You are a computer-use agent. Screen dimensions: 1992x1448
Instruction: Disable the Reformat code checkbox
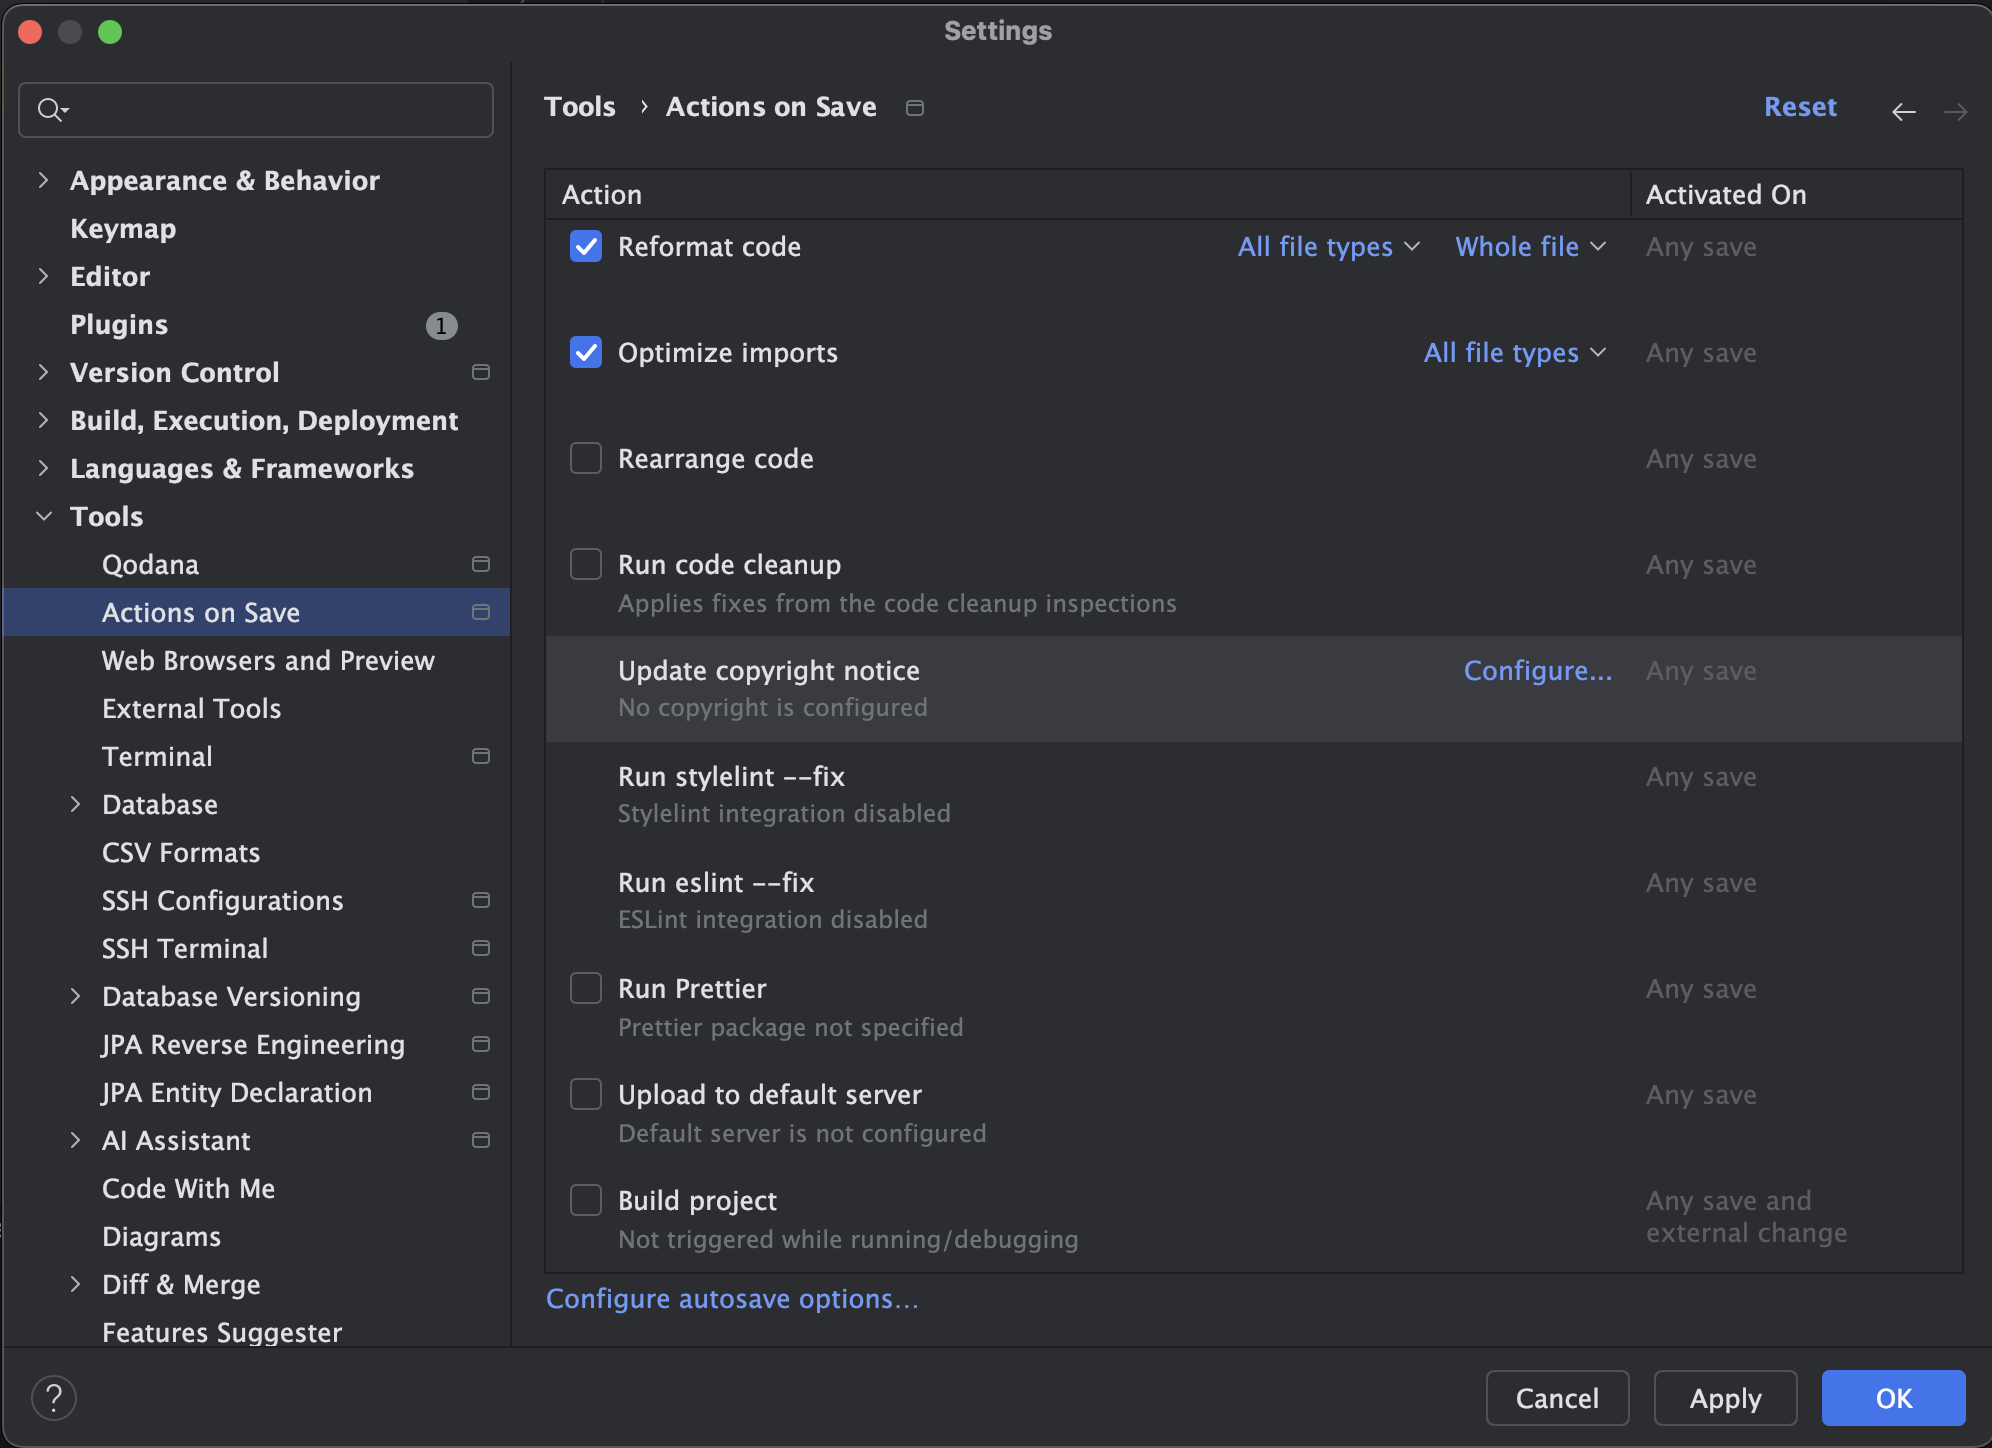tap(586, 247)
